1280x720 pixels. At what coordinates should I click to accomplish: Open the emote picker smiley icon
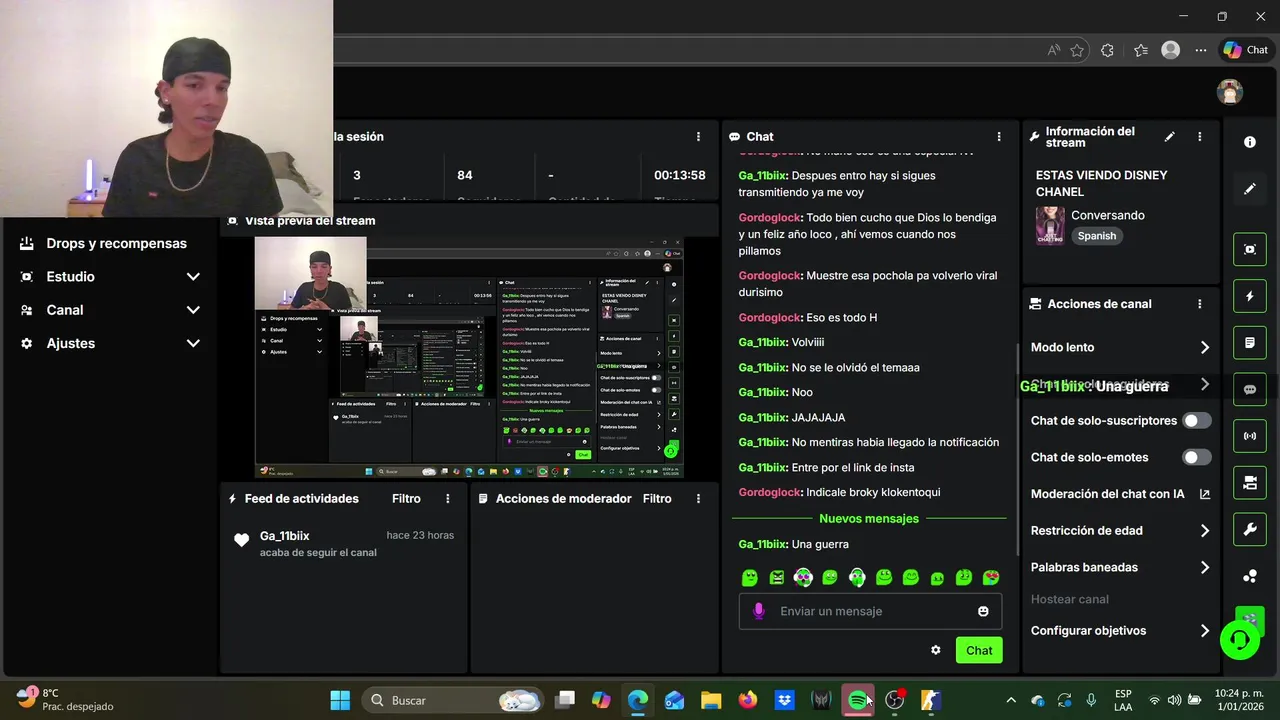click(x=983, y=611)
